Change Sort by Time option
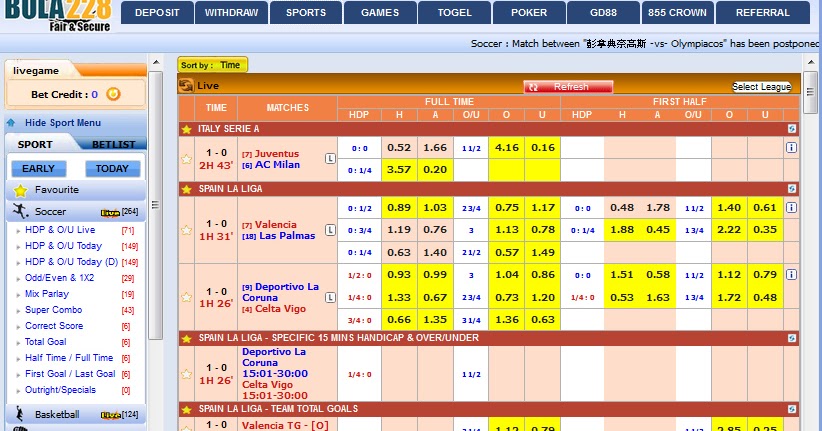 pos(212,65)
